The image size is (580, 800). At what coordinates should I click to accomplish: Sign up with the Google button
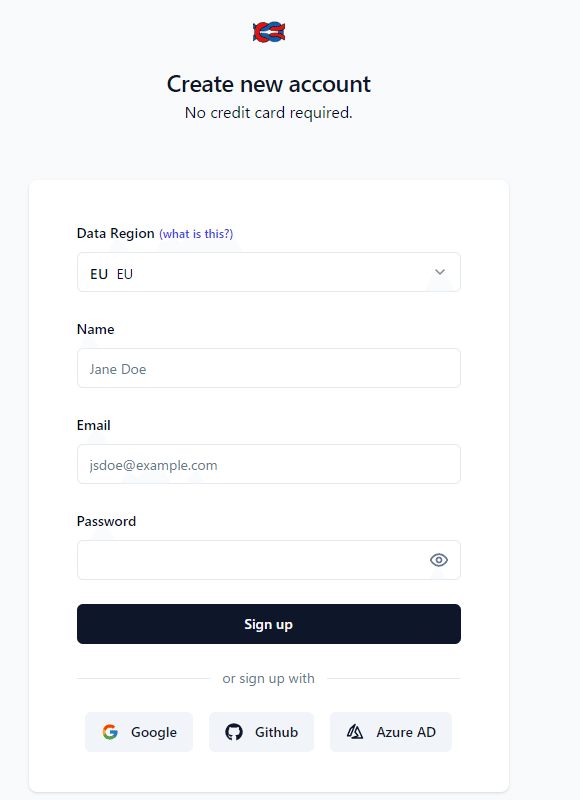(139, 732)
